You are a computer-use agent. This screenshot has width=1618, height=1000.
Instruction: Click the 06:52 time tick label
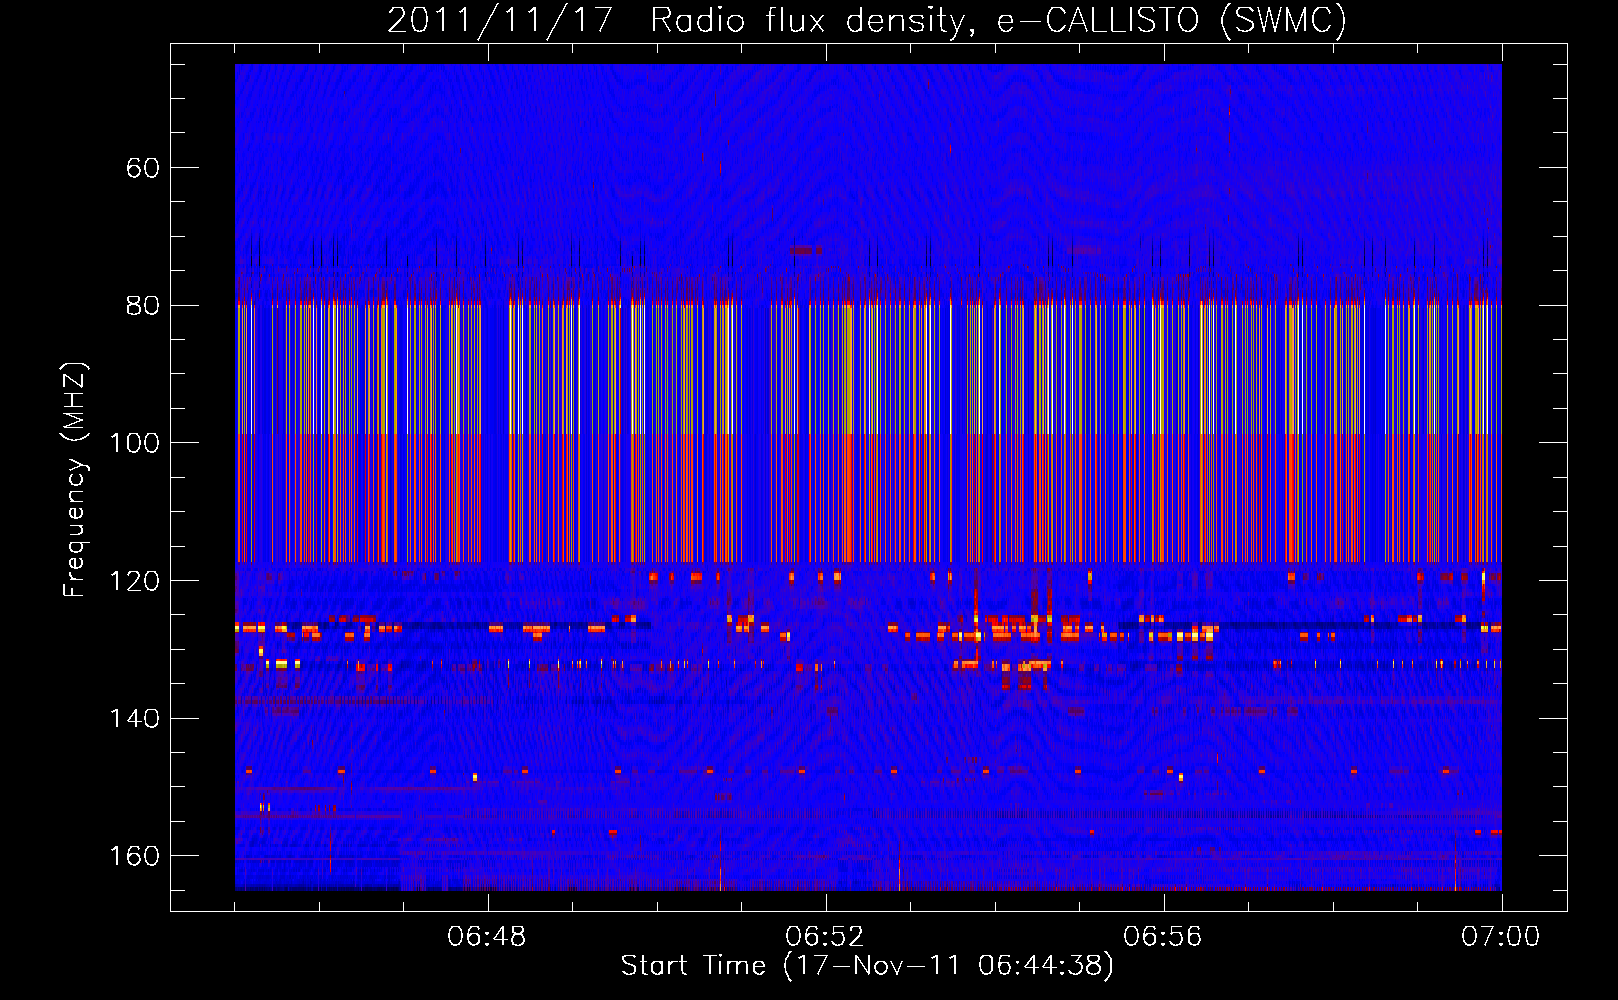point(825,937)
